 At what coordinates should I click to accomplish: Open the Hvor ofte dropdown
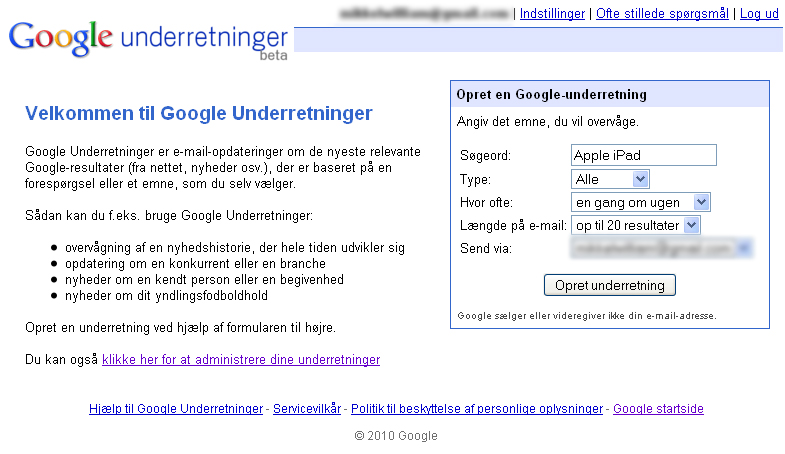[x=641, y=202]
